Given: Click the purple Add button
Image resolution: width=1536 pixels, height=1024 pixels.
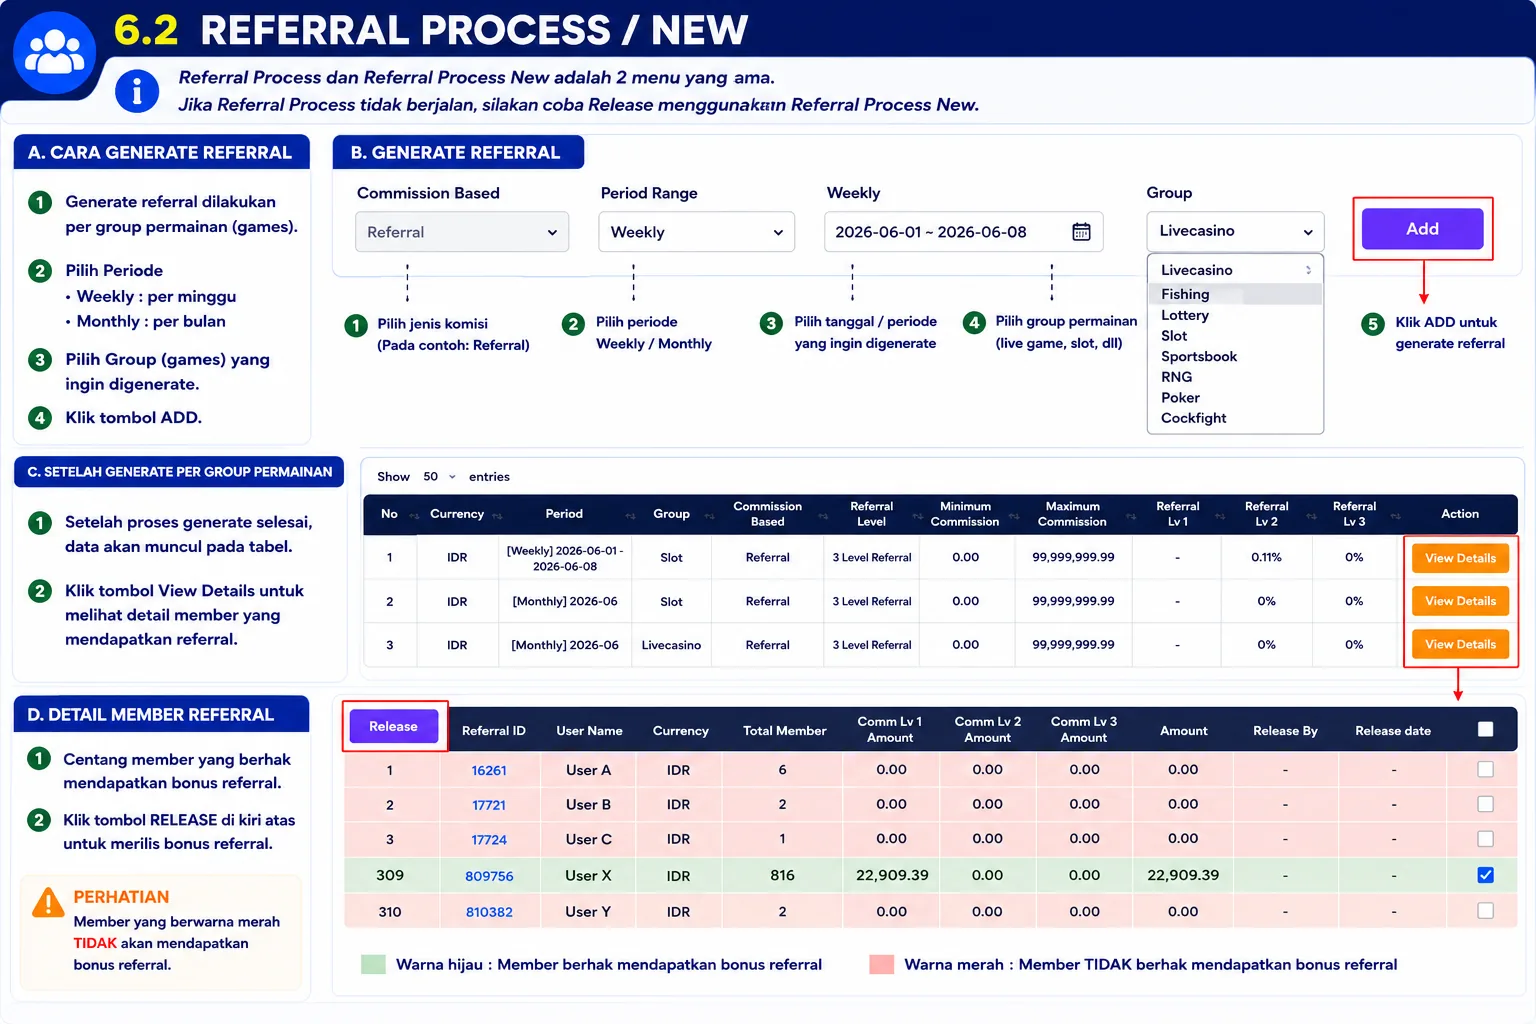Looking at the screenshot, I should (x=1422, y=229).
